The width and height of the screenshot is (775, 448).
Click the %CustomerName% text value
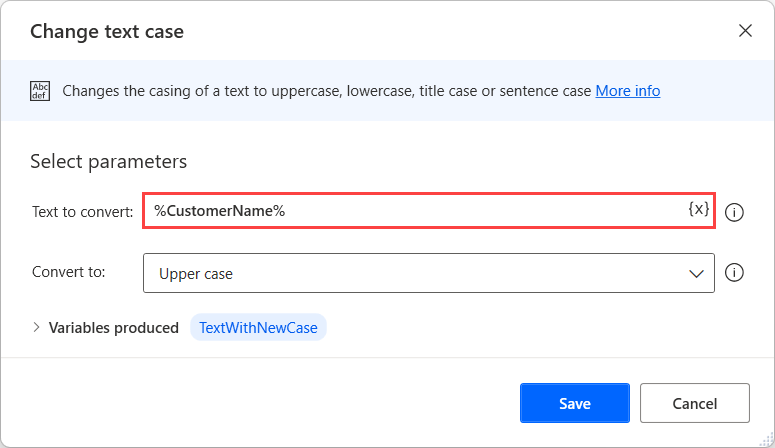click(x=220, y=211)
